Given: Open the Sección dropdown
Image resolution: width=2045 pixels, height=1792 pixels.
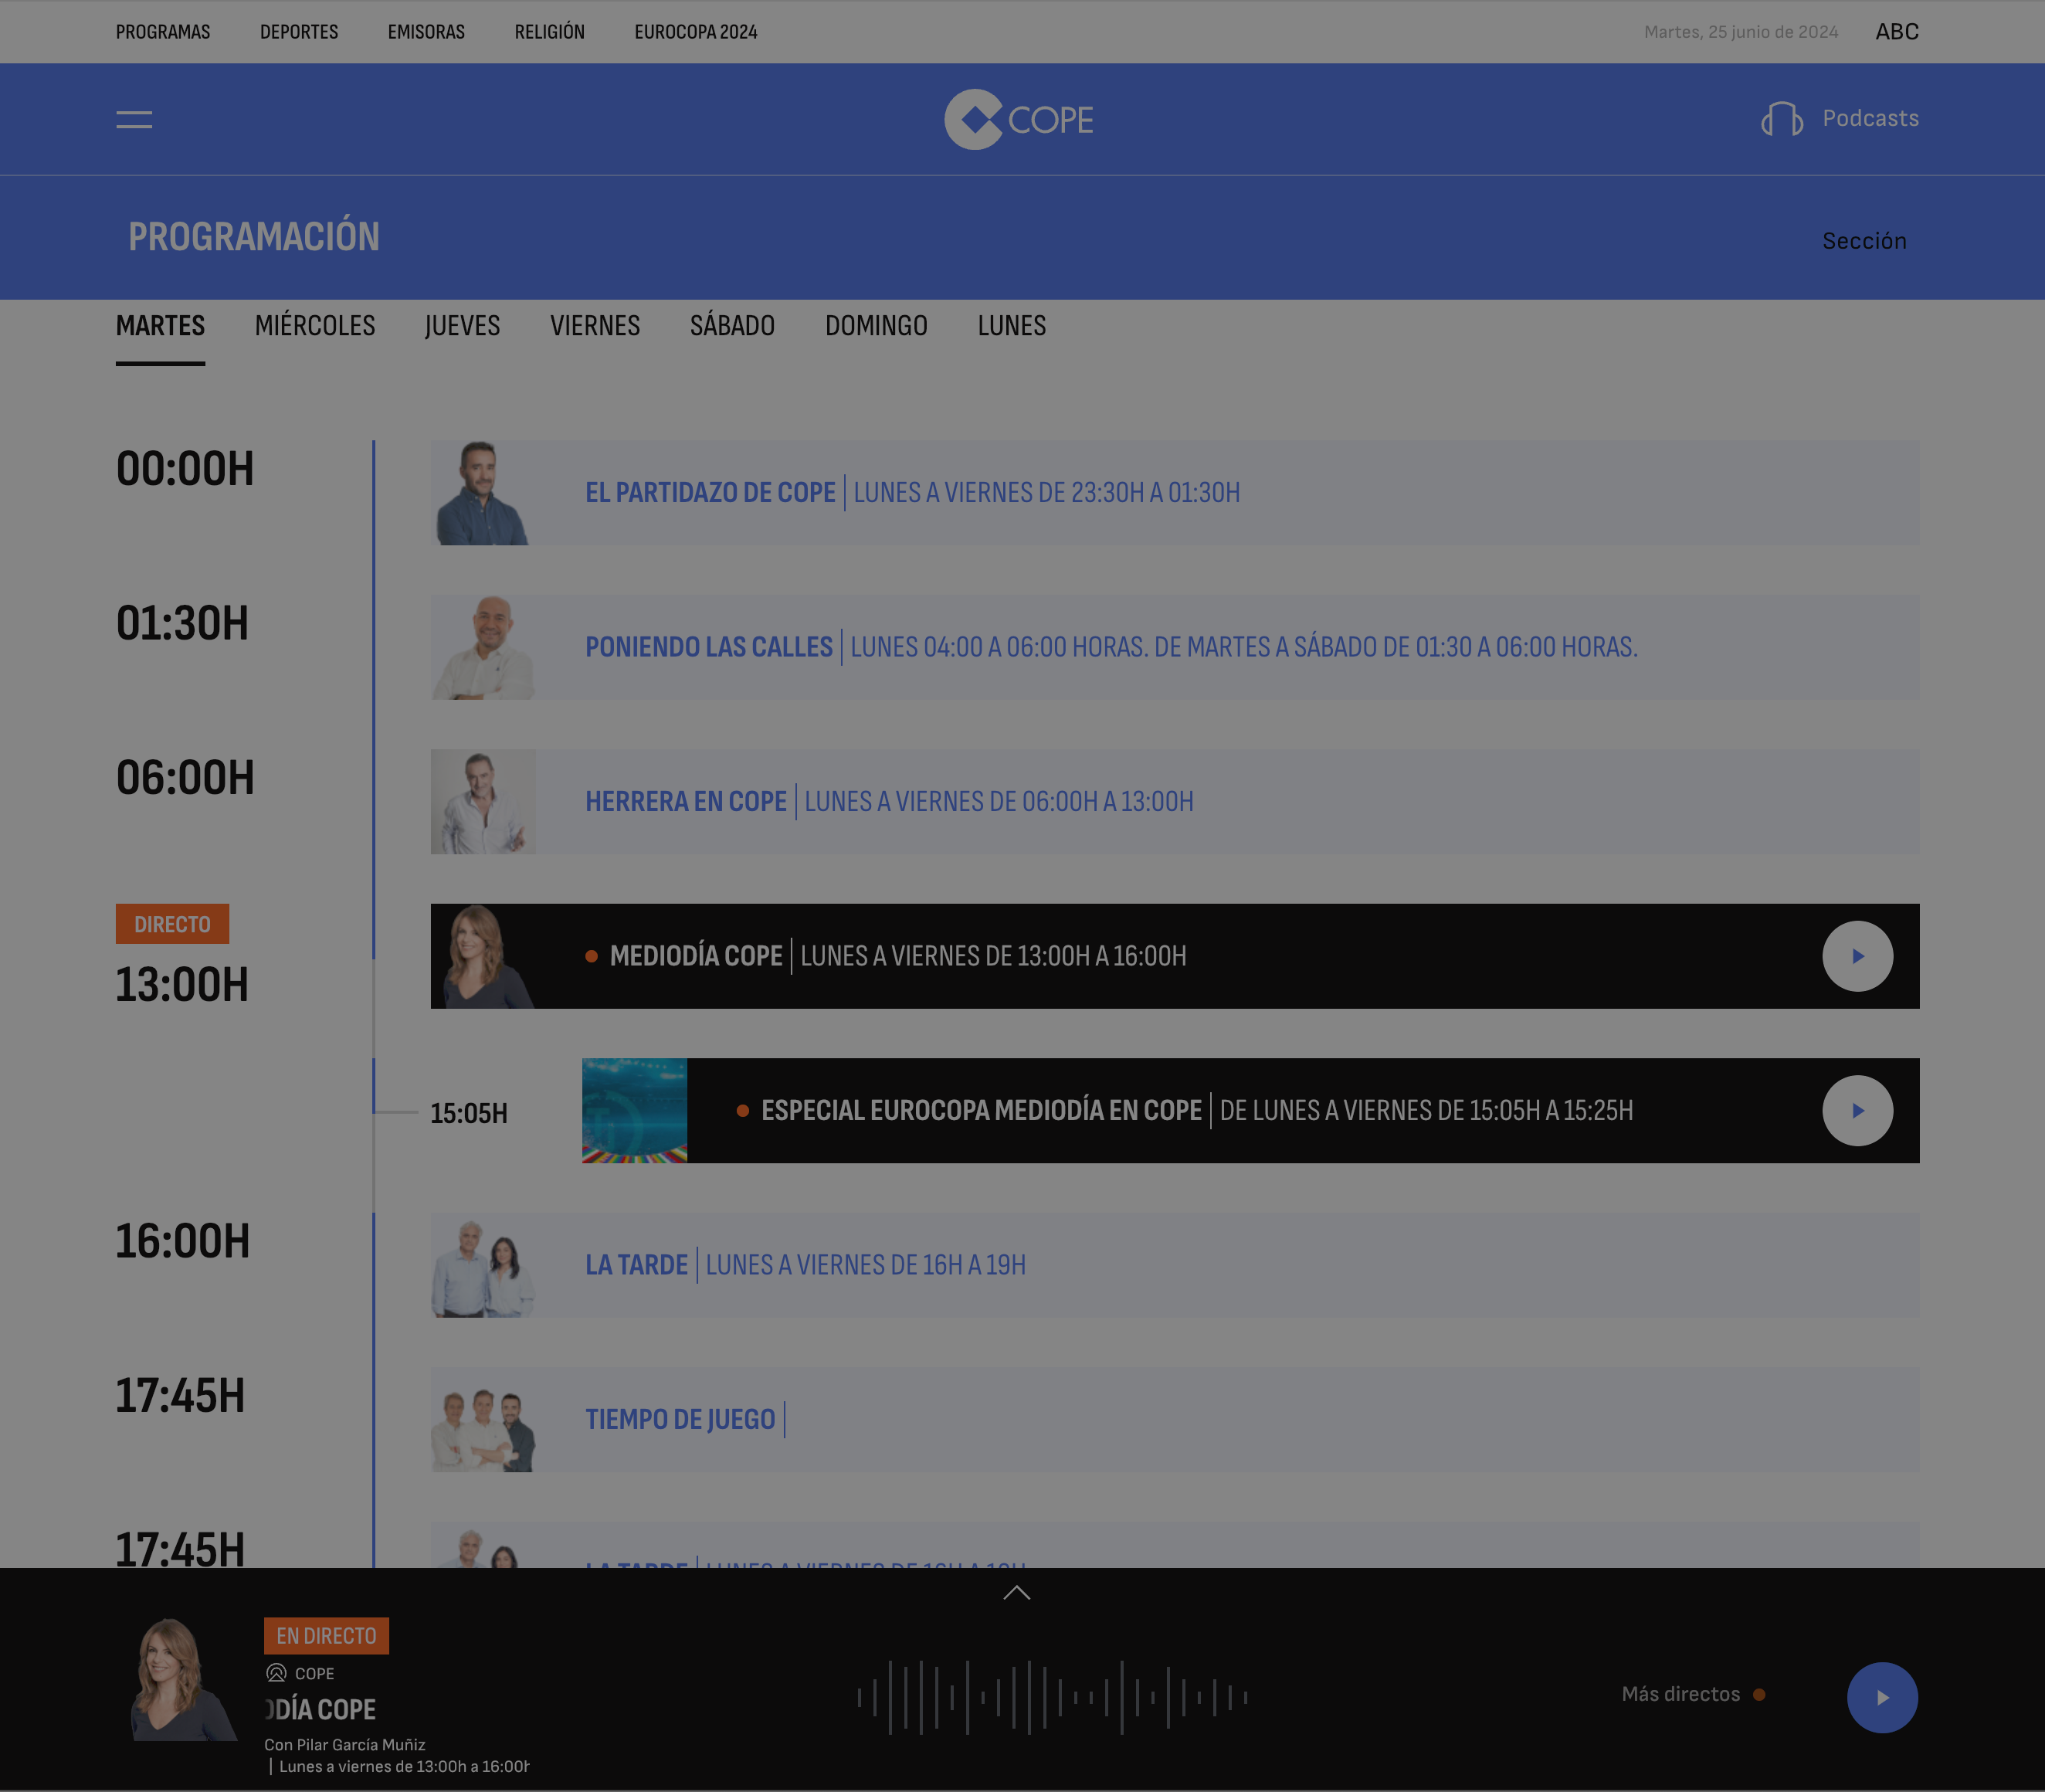Looking at the screenshot, I should tap(1863, 241).
